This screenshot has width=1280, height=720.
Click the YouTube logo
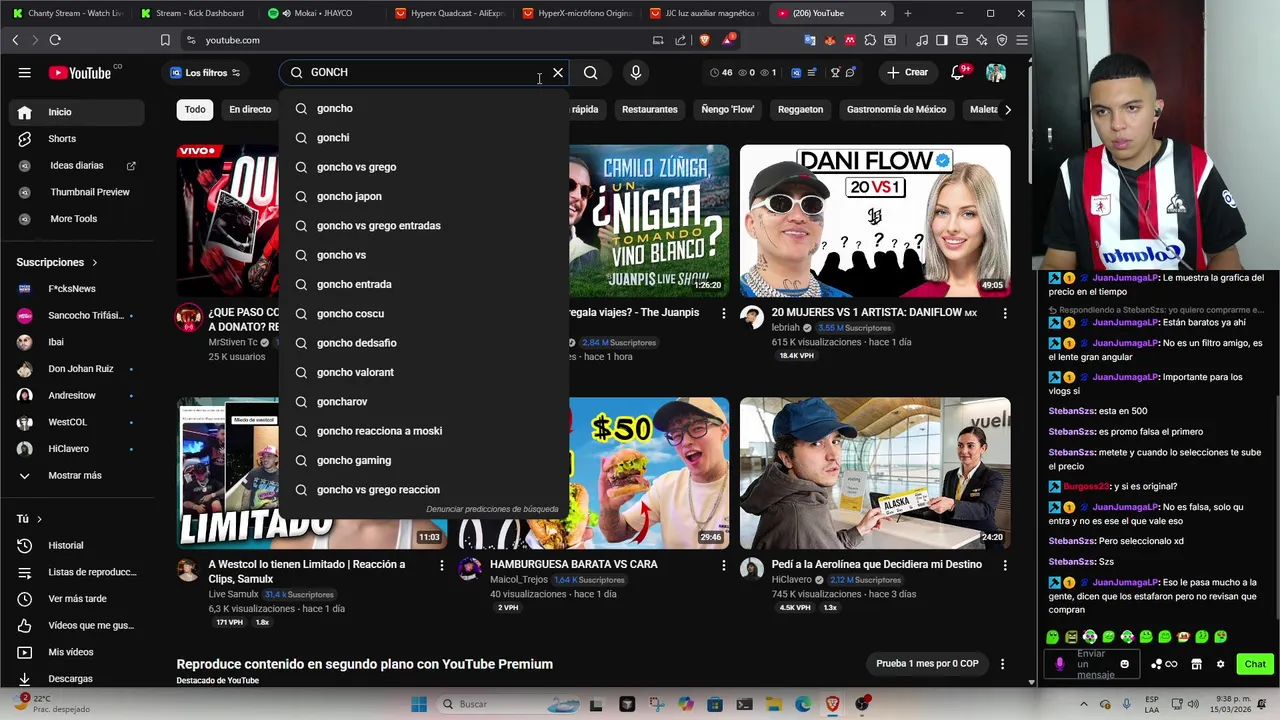[x=81, y=72]
